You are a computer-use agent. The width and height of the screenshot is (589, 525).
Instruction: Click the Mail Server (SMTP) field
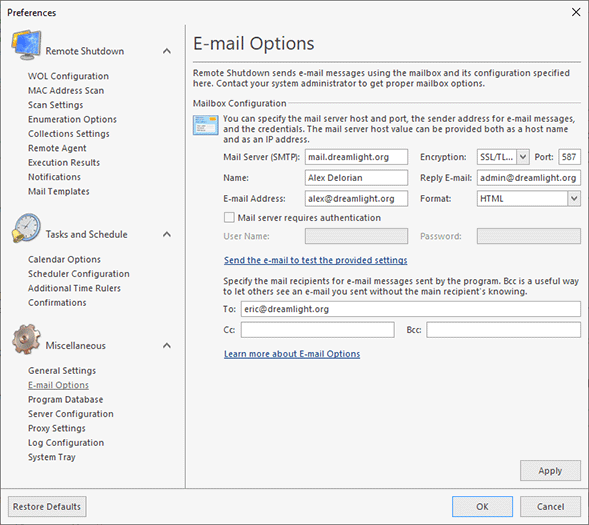pos(356,157)
